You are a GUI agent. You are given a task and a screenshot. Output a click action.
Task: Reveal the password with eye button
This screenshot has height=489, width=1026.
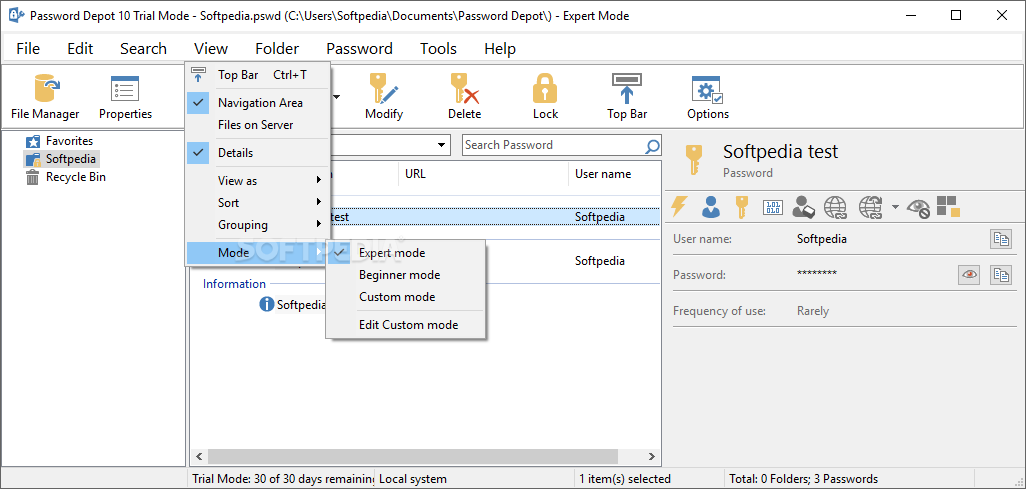(969, 275)
